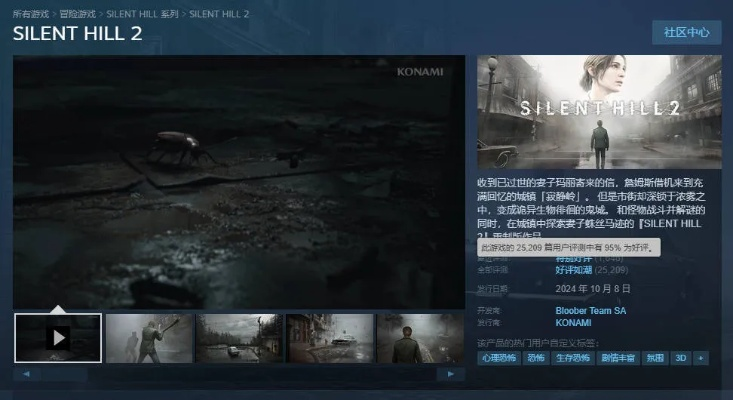
Task: Select the 恐怖 tag
Action: tap(536, 358)
